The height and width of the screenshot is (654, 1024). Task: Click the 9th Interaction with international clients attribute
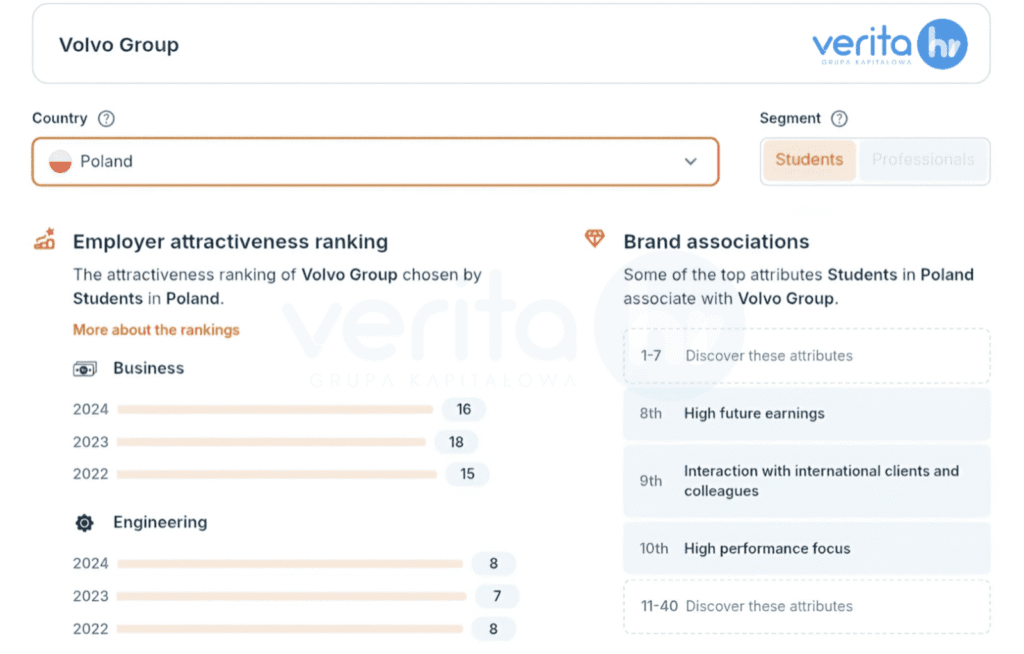point(806,481)
